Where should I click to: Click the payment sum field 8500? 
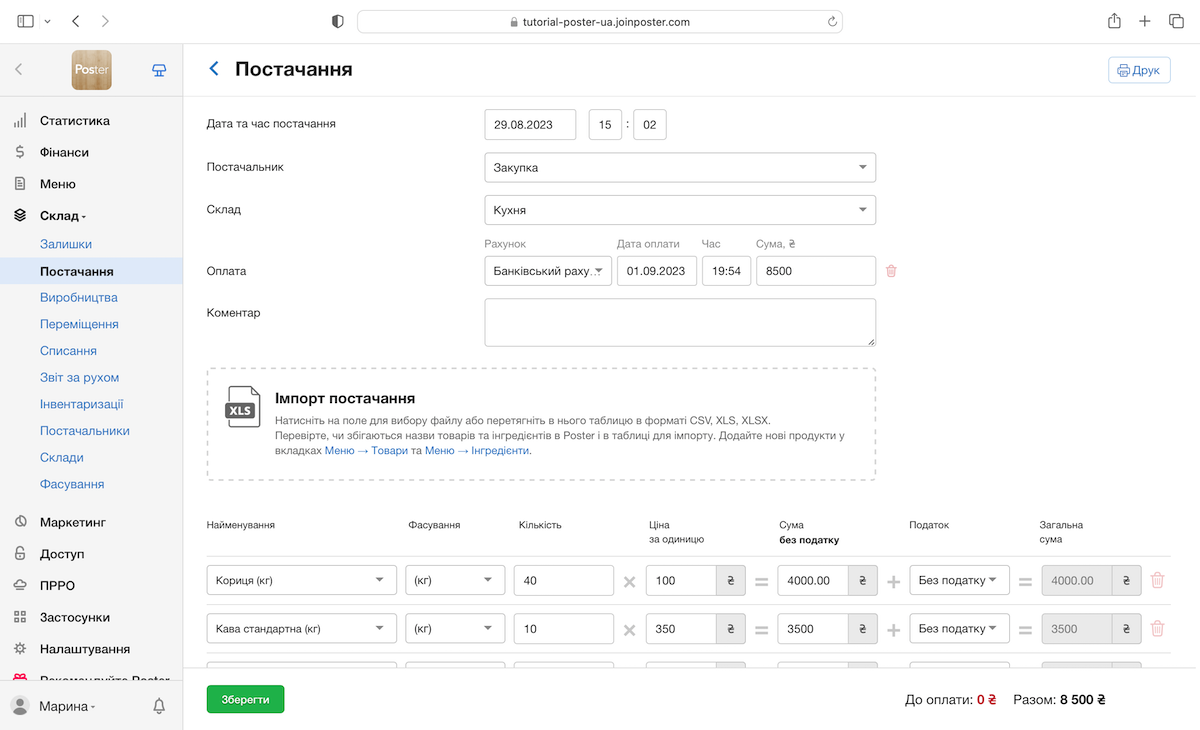[x=816, y=271]
